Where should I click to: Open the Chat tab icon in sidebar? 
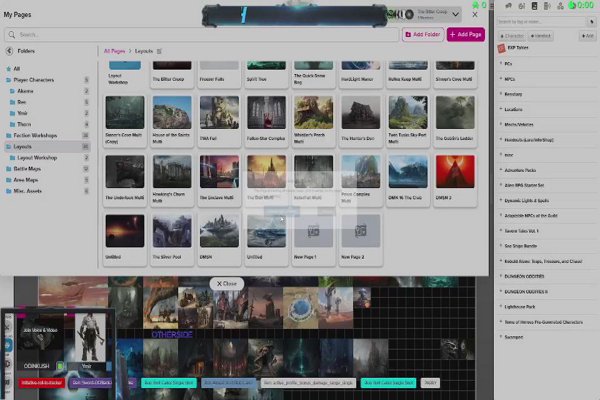click(509, 6)
